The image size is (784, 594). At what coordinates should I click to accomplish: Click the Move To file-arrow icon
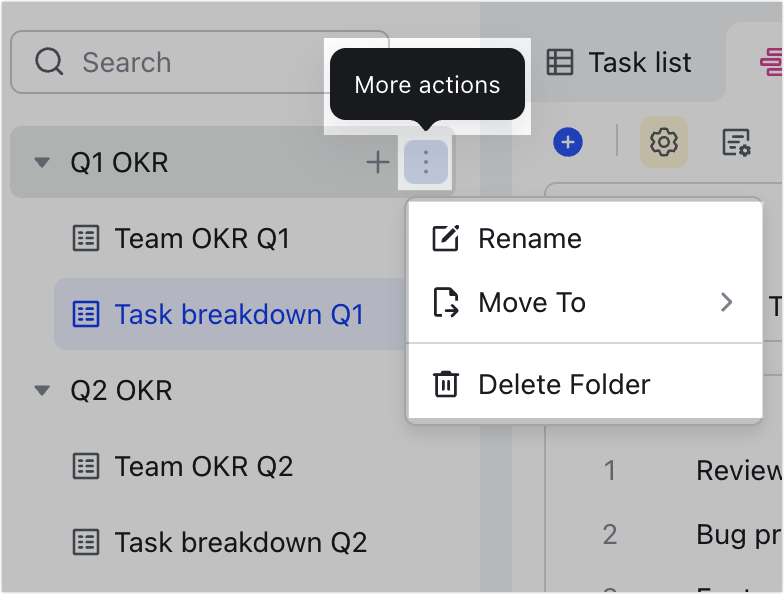pyautogui.click(x=445, y=302)
